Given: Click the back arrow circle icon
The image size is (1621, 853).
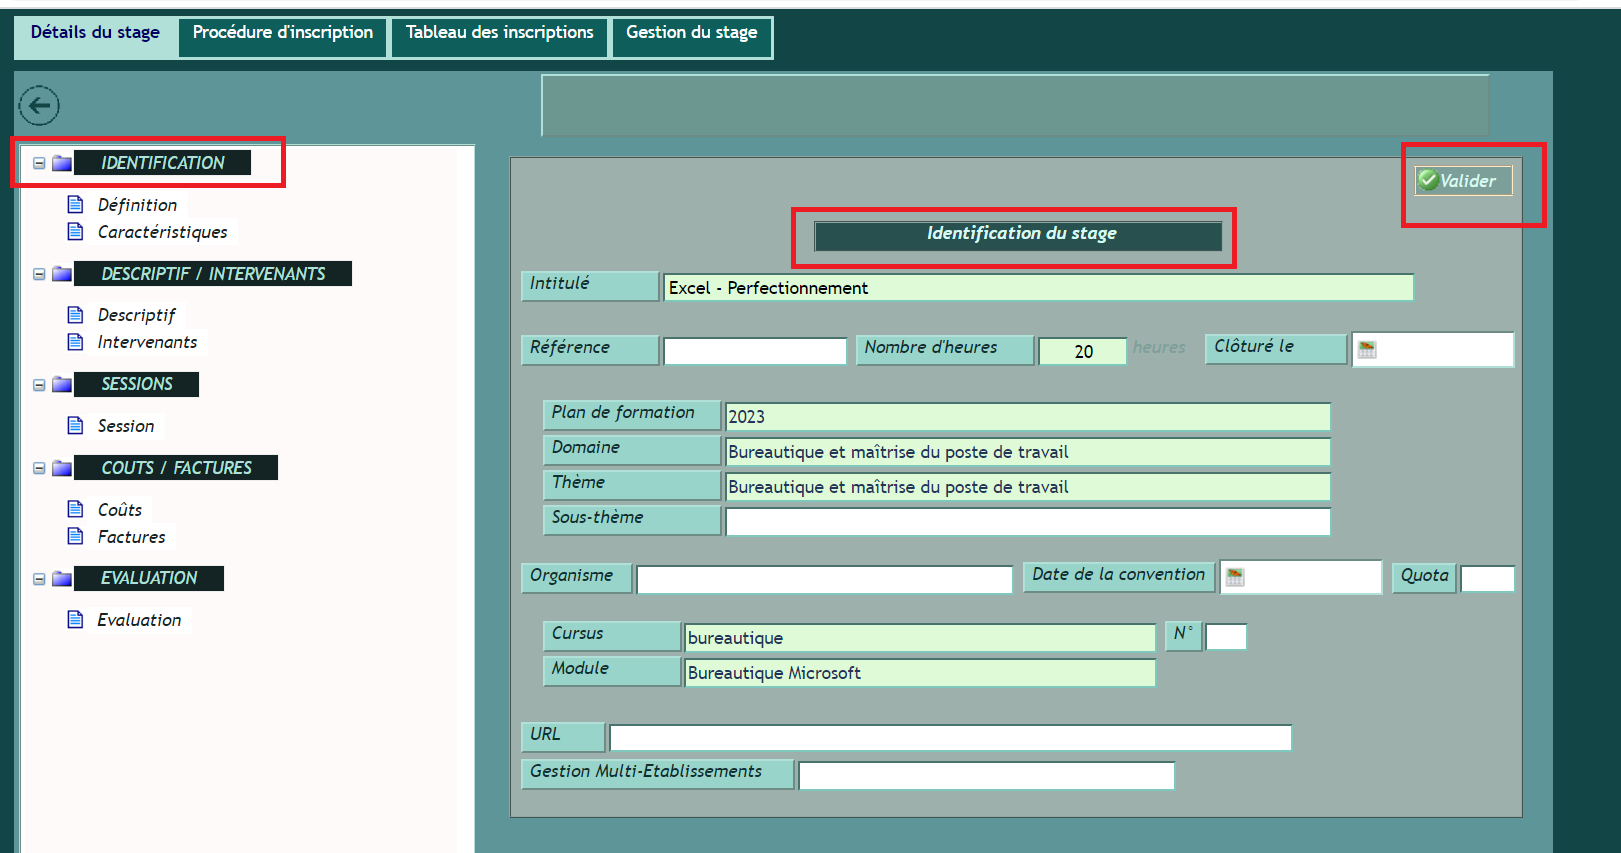Looking at the screenshot, I should (x=39, y=105).
